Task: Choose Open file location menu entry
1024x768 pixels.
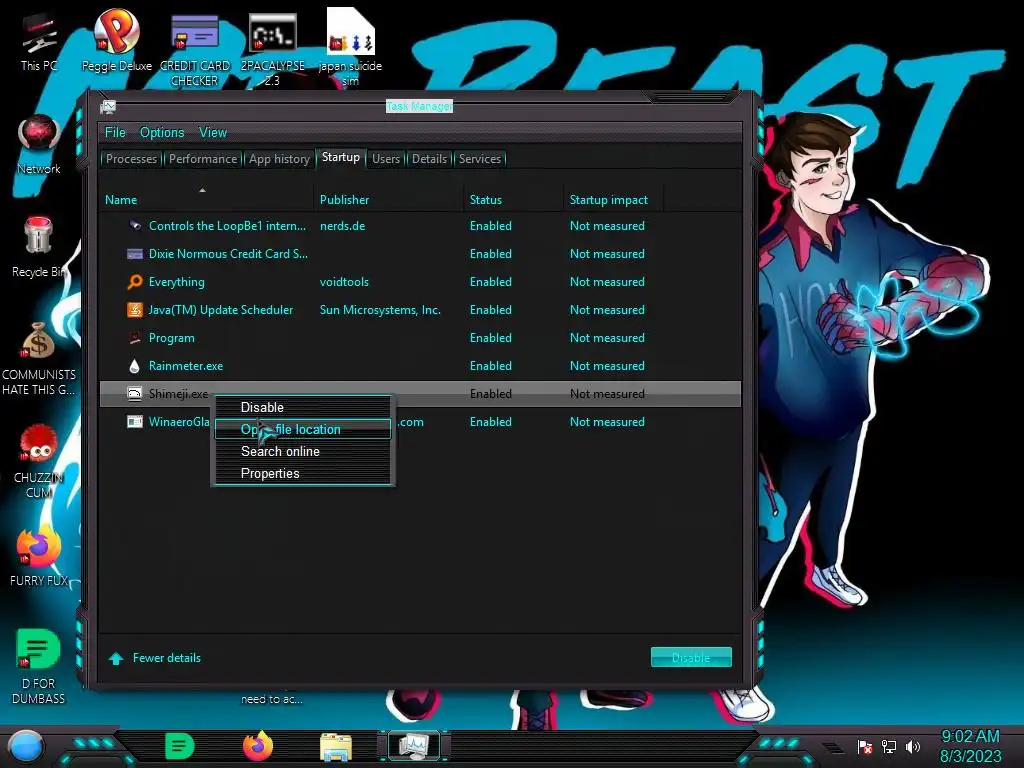Action: [303, 429]
